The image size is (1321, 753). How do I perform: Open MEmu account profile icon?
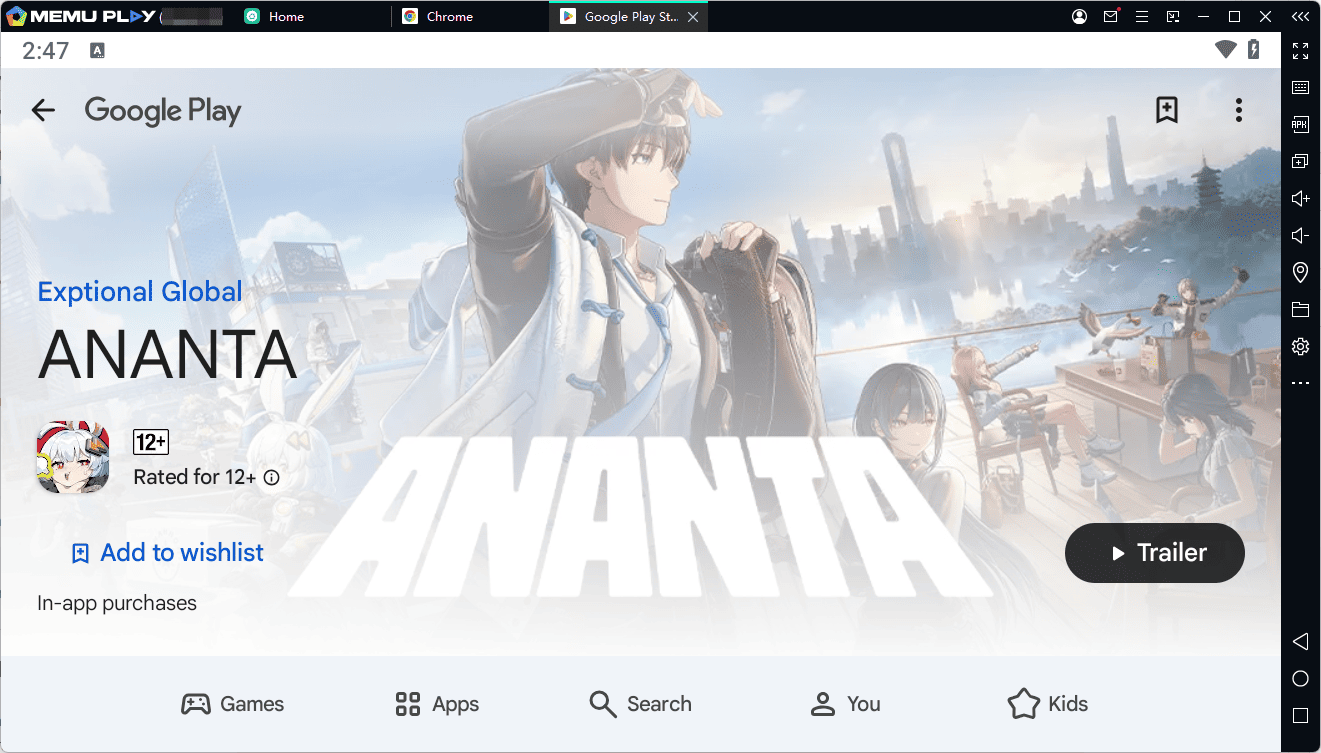click(1079, 16)
